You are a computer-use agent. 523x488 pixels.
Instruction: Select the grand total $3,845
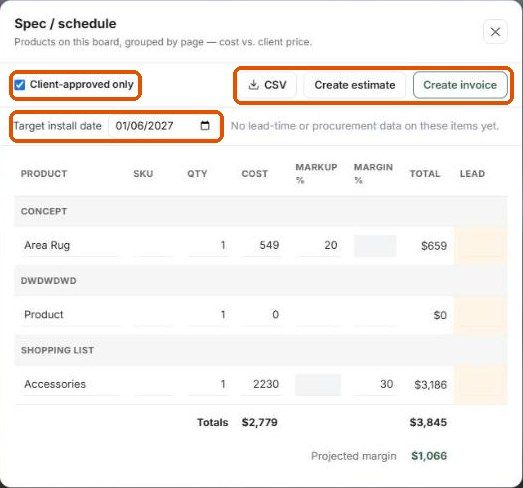428,423
